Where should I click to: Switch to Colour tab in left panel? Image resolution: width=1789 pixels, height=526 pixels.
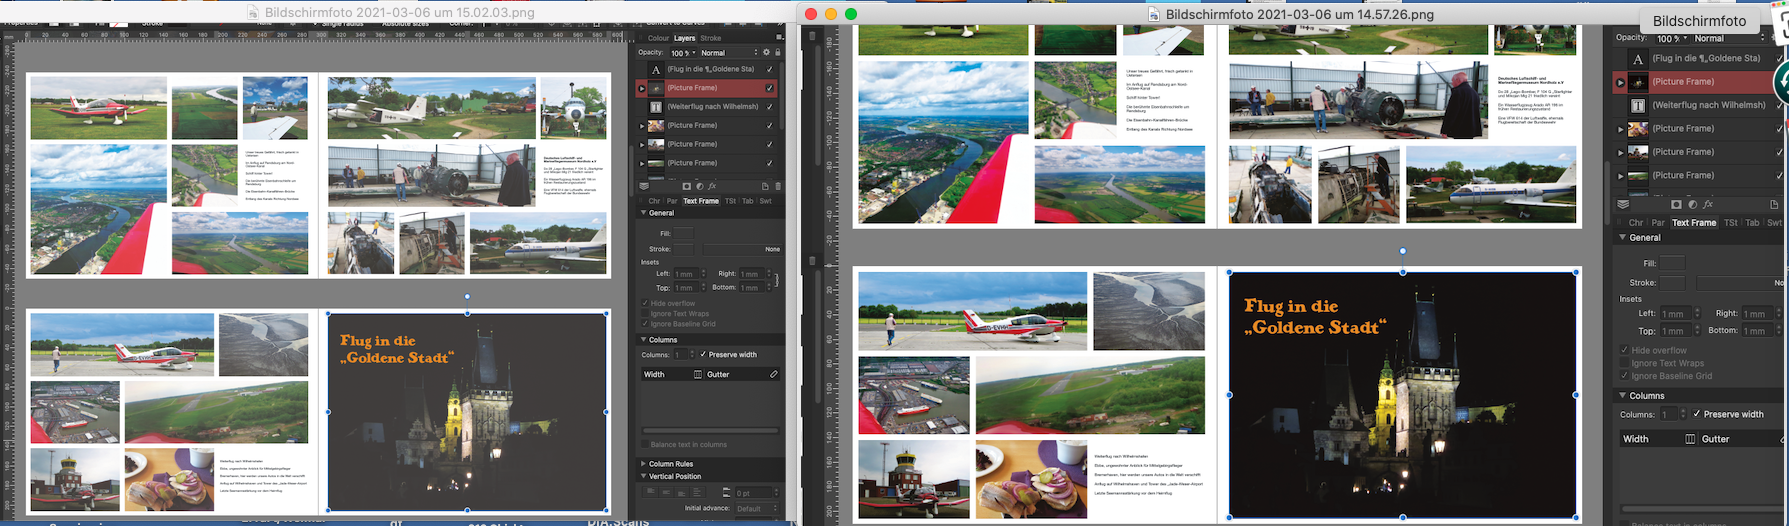pos(658,38)
